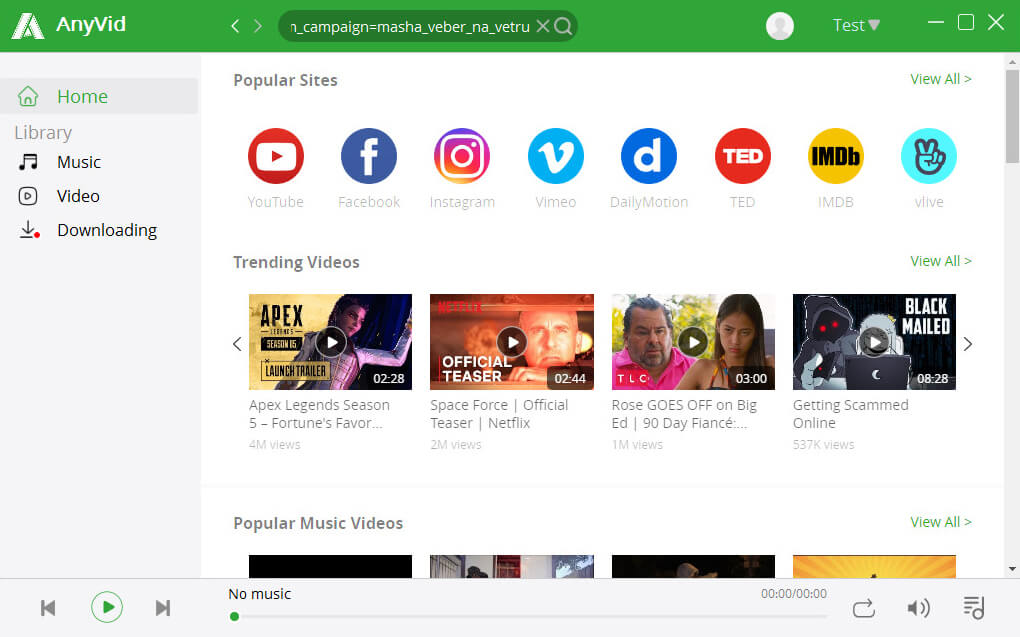This screenshot has height=637, width=1020.
Task: Show next Trending Videos with right arrow
Action: pyautogui.click(x=967, y=343)
